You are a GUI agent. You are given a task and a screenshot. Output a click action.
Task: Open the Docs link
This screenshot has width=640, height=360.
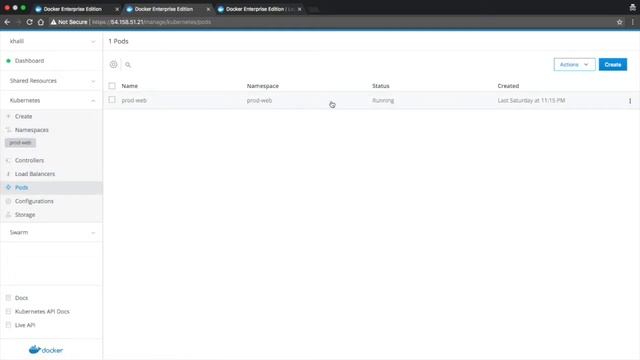click(21, 298)
